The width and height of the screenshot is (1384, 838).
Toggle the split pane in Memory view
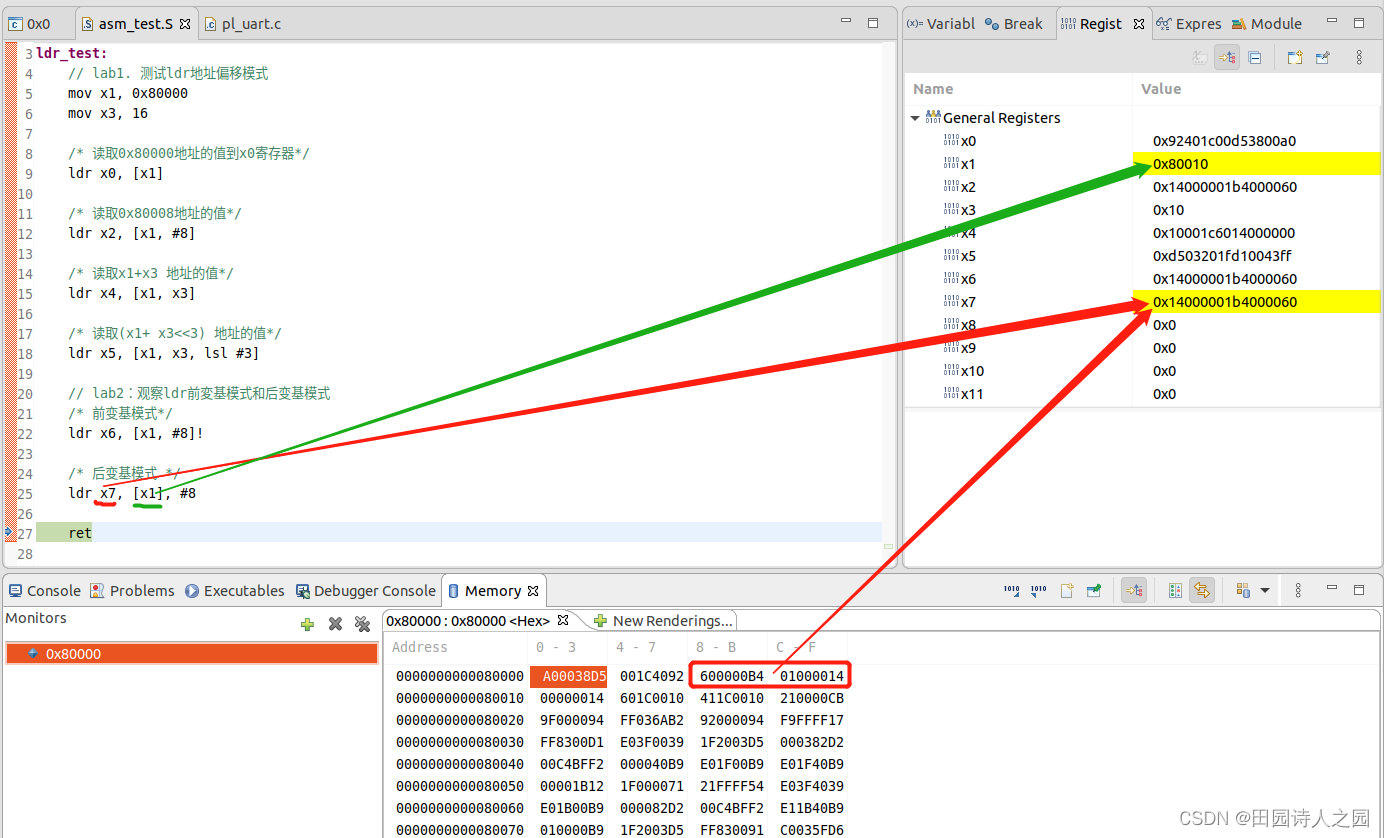tap(1176, 591)
